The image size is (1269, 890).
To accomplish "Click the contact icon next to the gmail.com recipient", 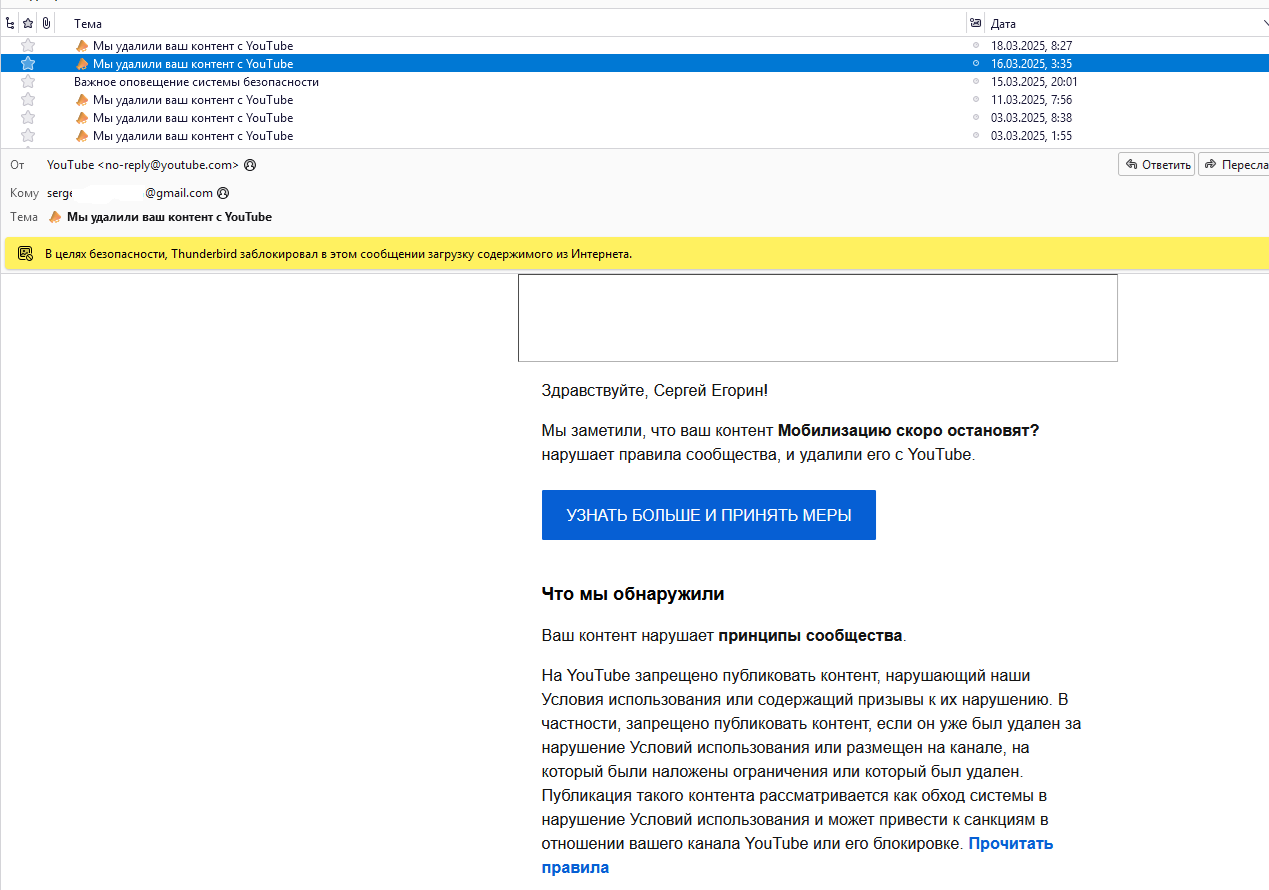I will pyautogui.click(x=224, y=193).
